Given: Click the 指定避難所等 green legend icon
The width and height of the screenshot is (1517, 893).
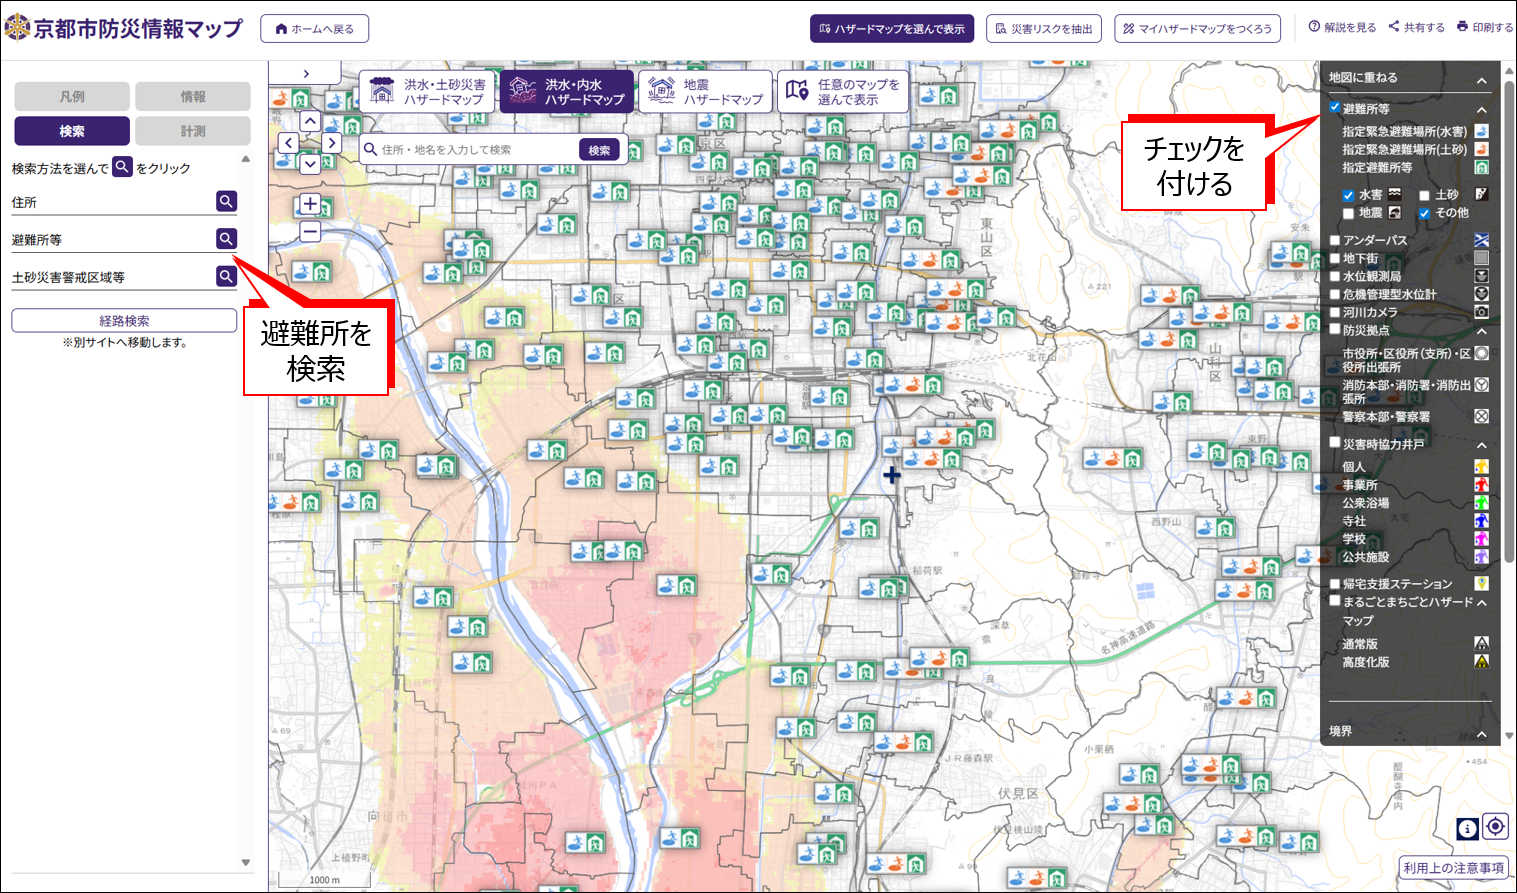Looking at the screenshot, I should click(1481, 167).
